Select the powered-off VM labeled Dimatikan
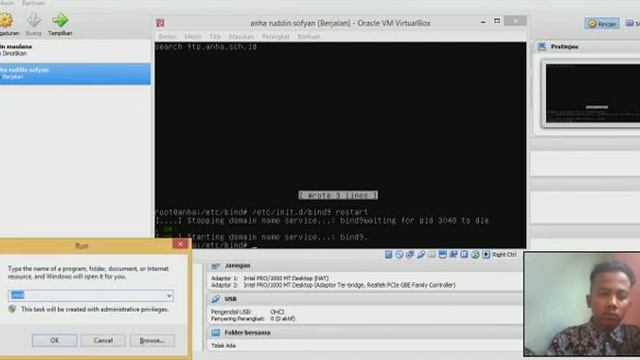Image resolution: width=640 pixels, height=360 pixels. pos(75,50)
